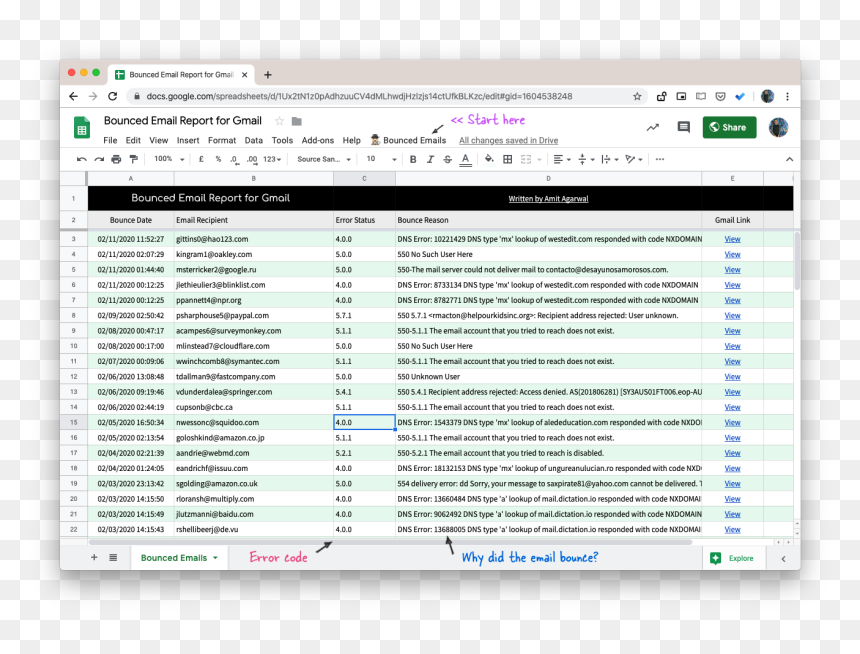Select the Bounced Emails sheet tab
Image resolution: width=860 pixels, height=654 pixels.
tap(179, 557)
